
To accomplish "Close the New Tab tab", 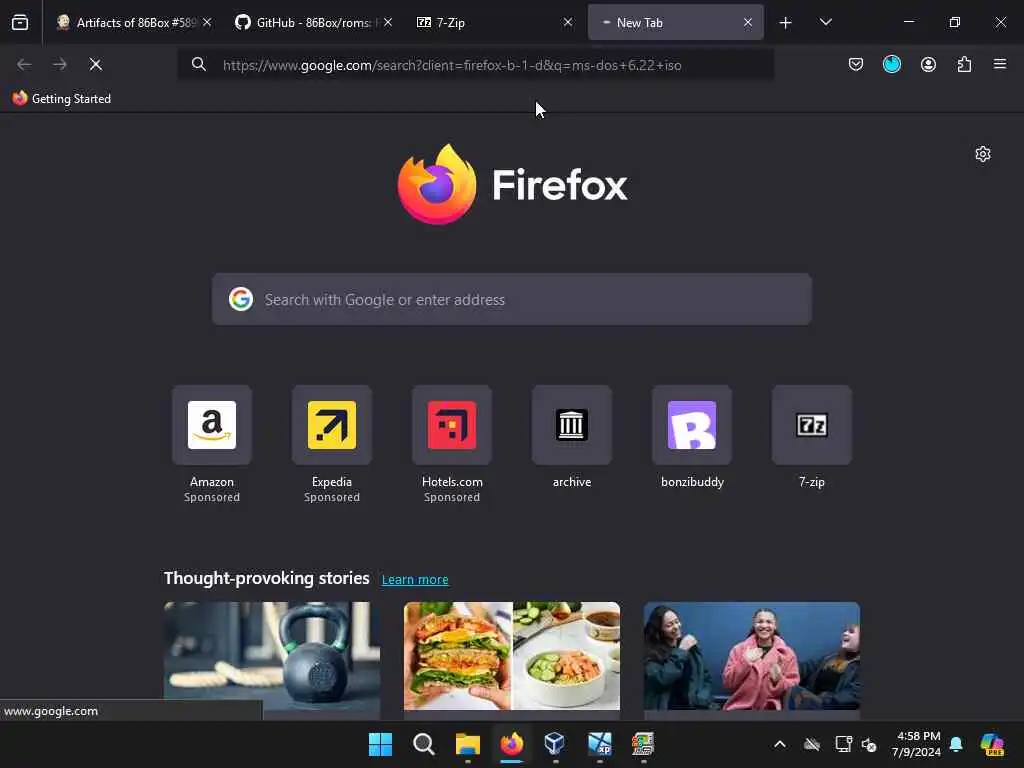I will [748, 22].
